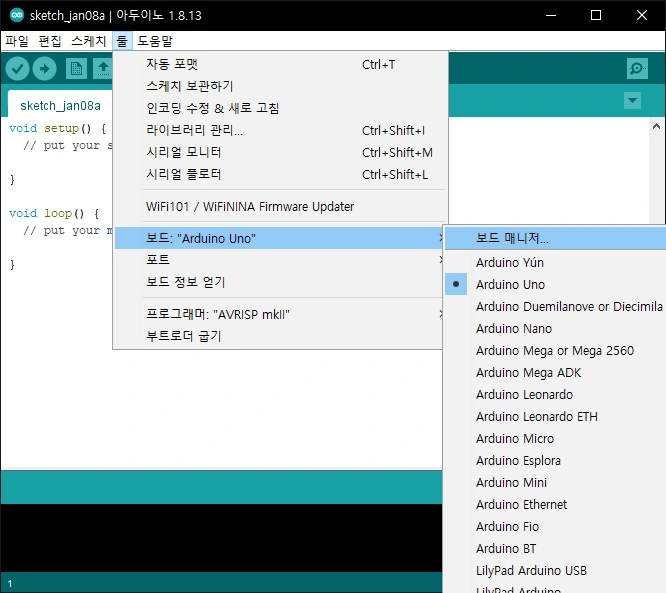
Task: Maximize the Arduino window
Action: point(596,15)
